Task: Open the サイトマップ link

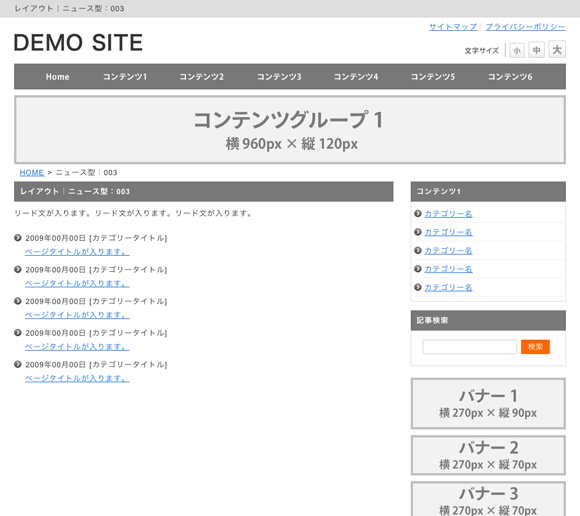Action: [453, 27]
